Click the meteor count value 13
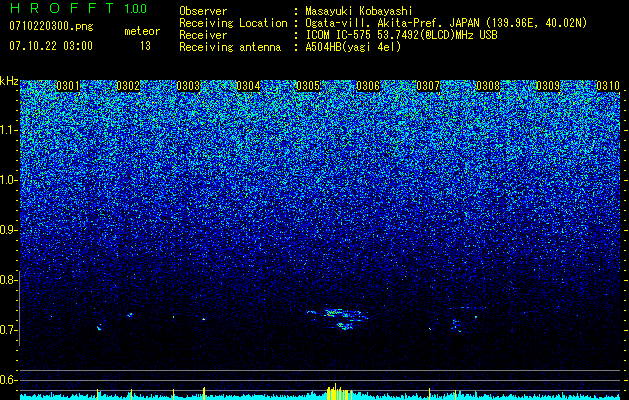 (145, 46)
